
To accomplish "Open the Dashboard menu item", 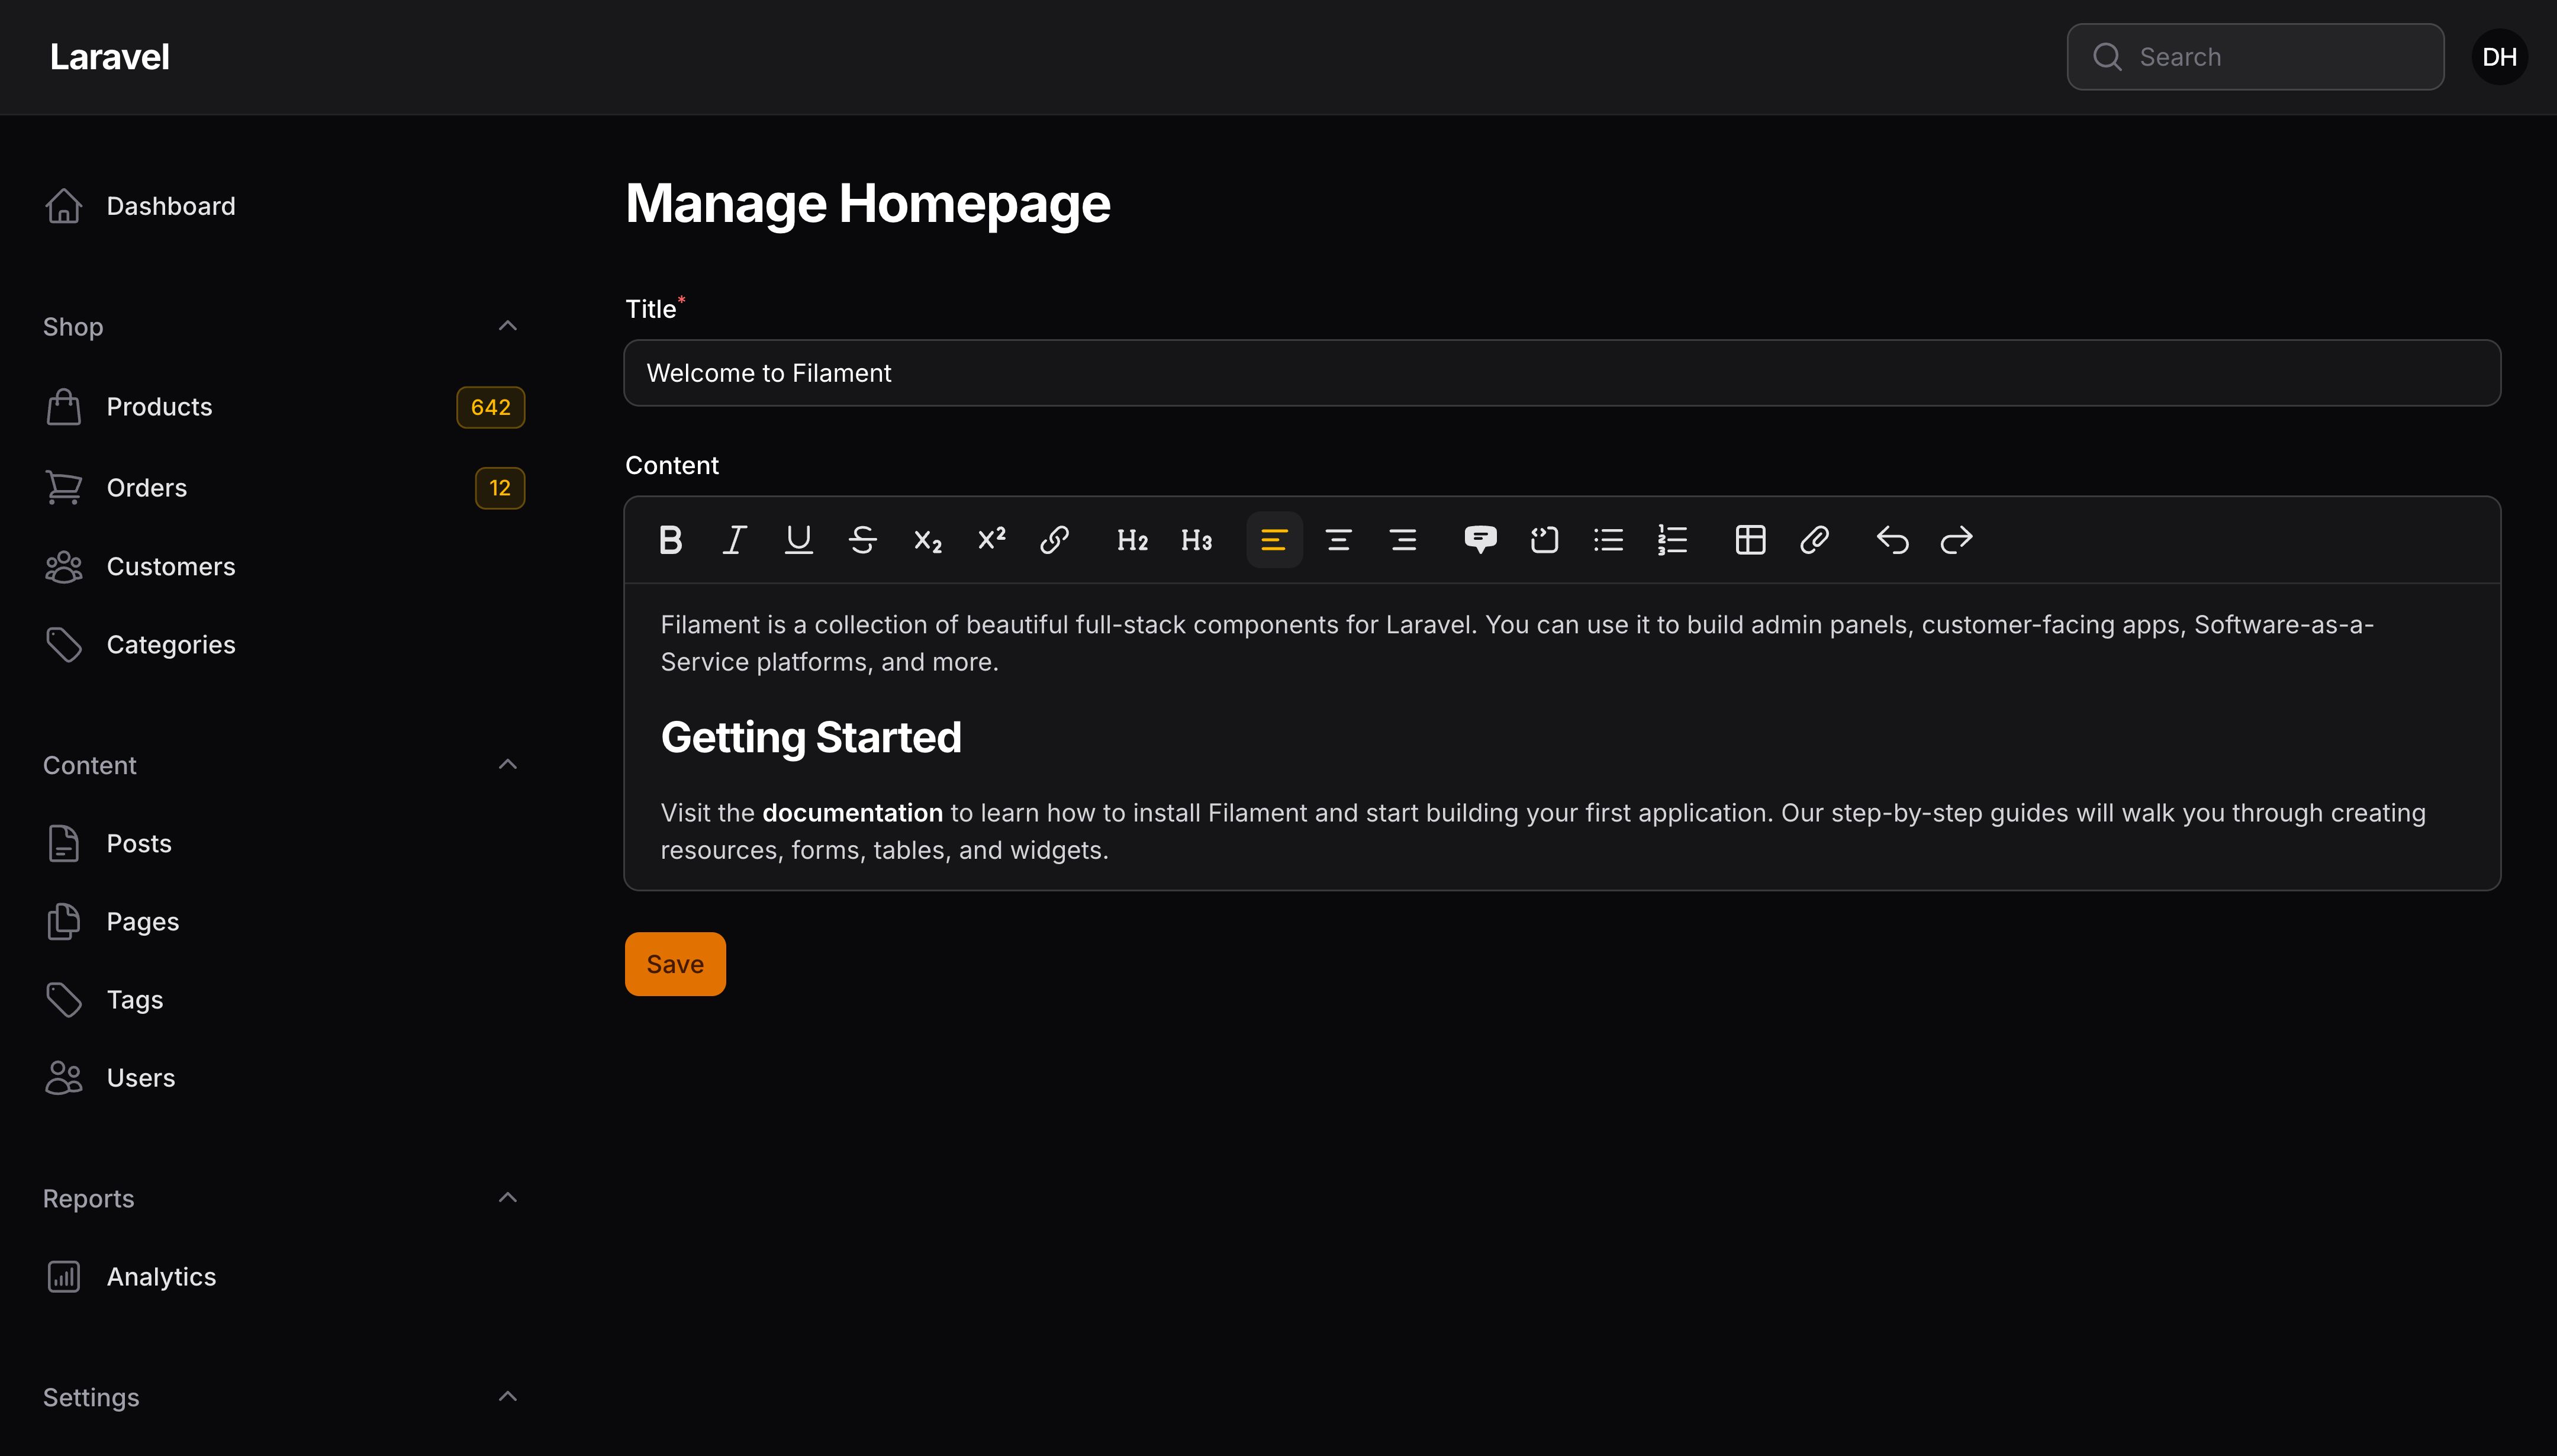I will [x=284, y=206].
